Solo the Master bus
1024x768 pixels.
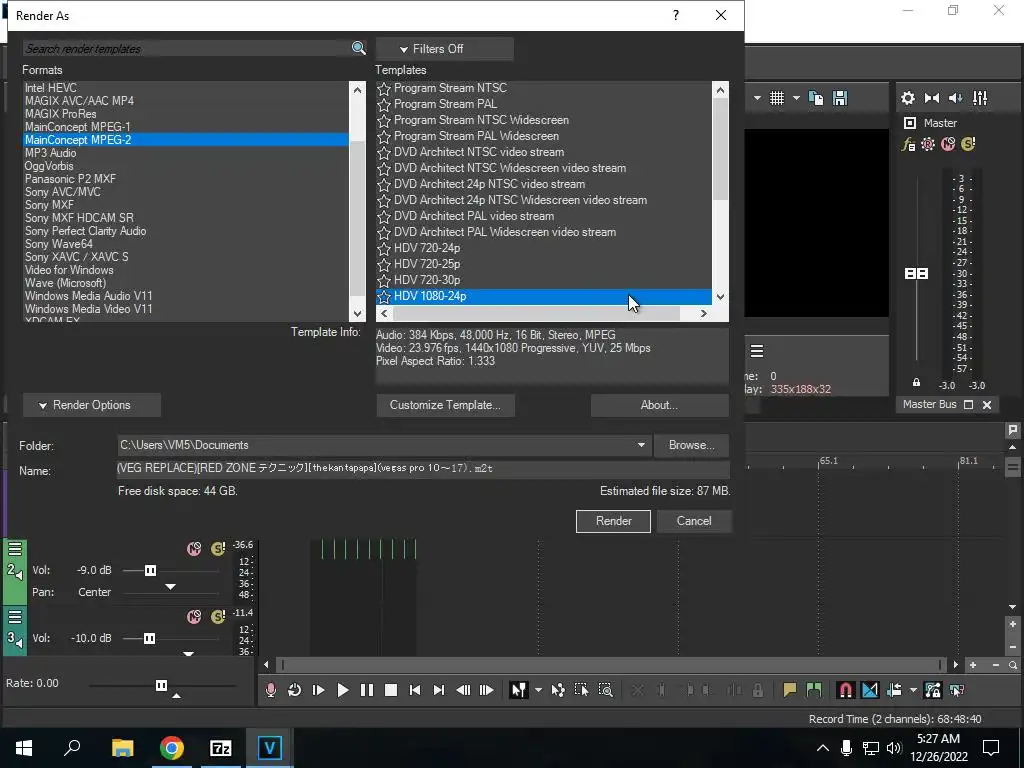click(968, 144)
